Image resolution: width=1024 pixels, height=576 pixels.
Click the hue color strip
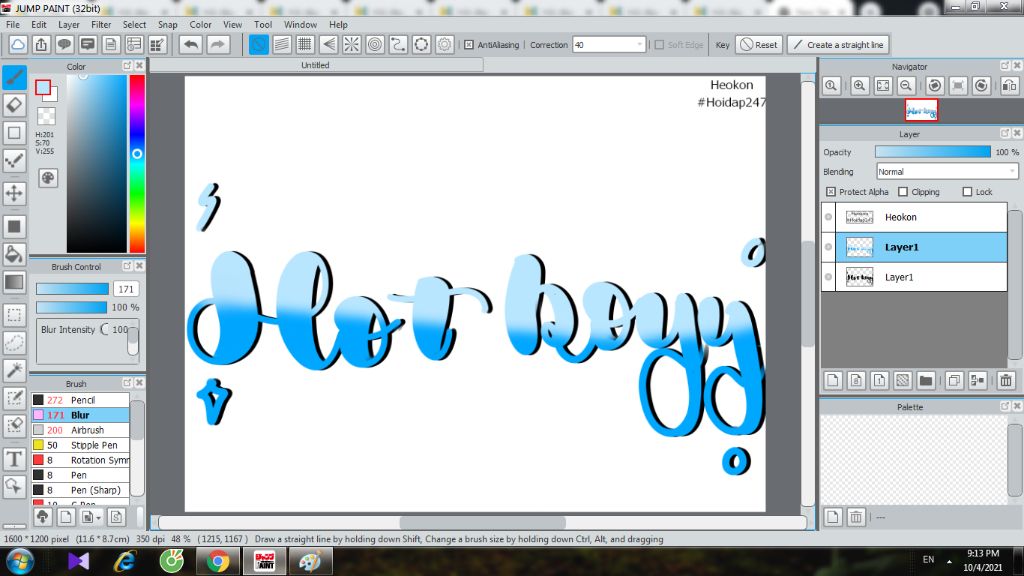coord(137,163)
